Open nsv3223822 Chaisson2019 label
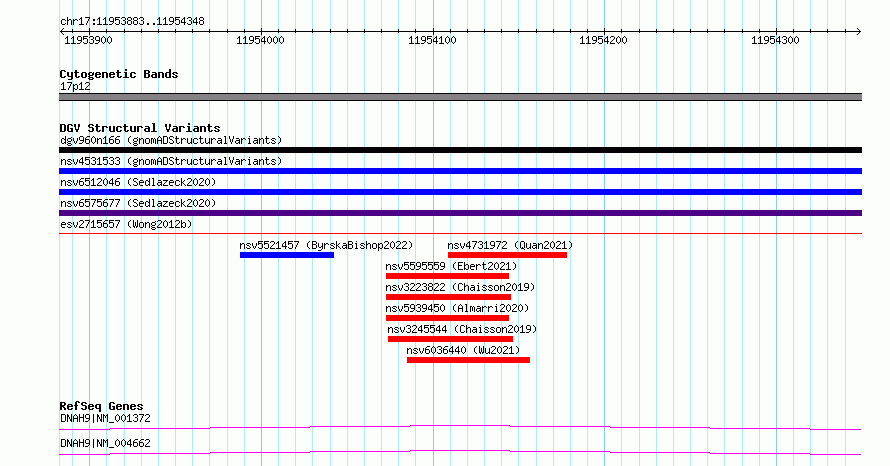Image resolution: width=890 pixels, height=466 pixels. pyautogui.click(x=460, y=287)
